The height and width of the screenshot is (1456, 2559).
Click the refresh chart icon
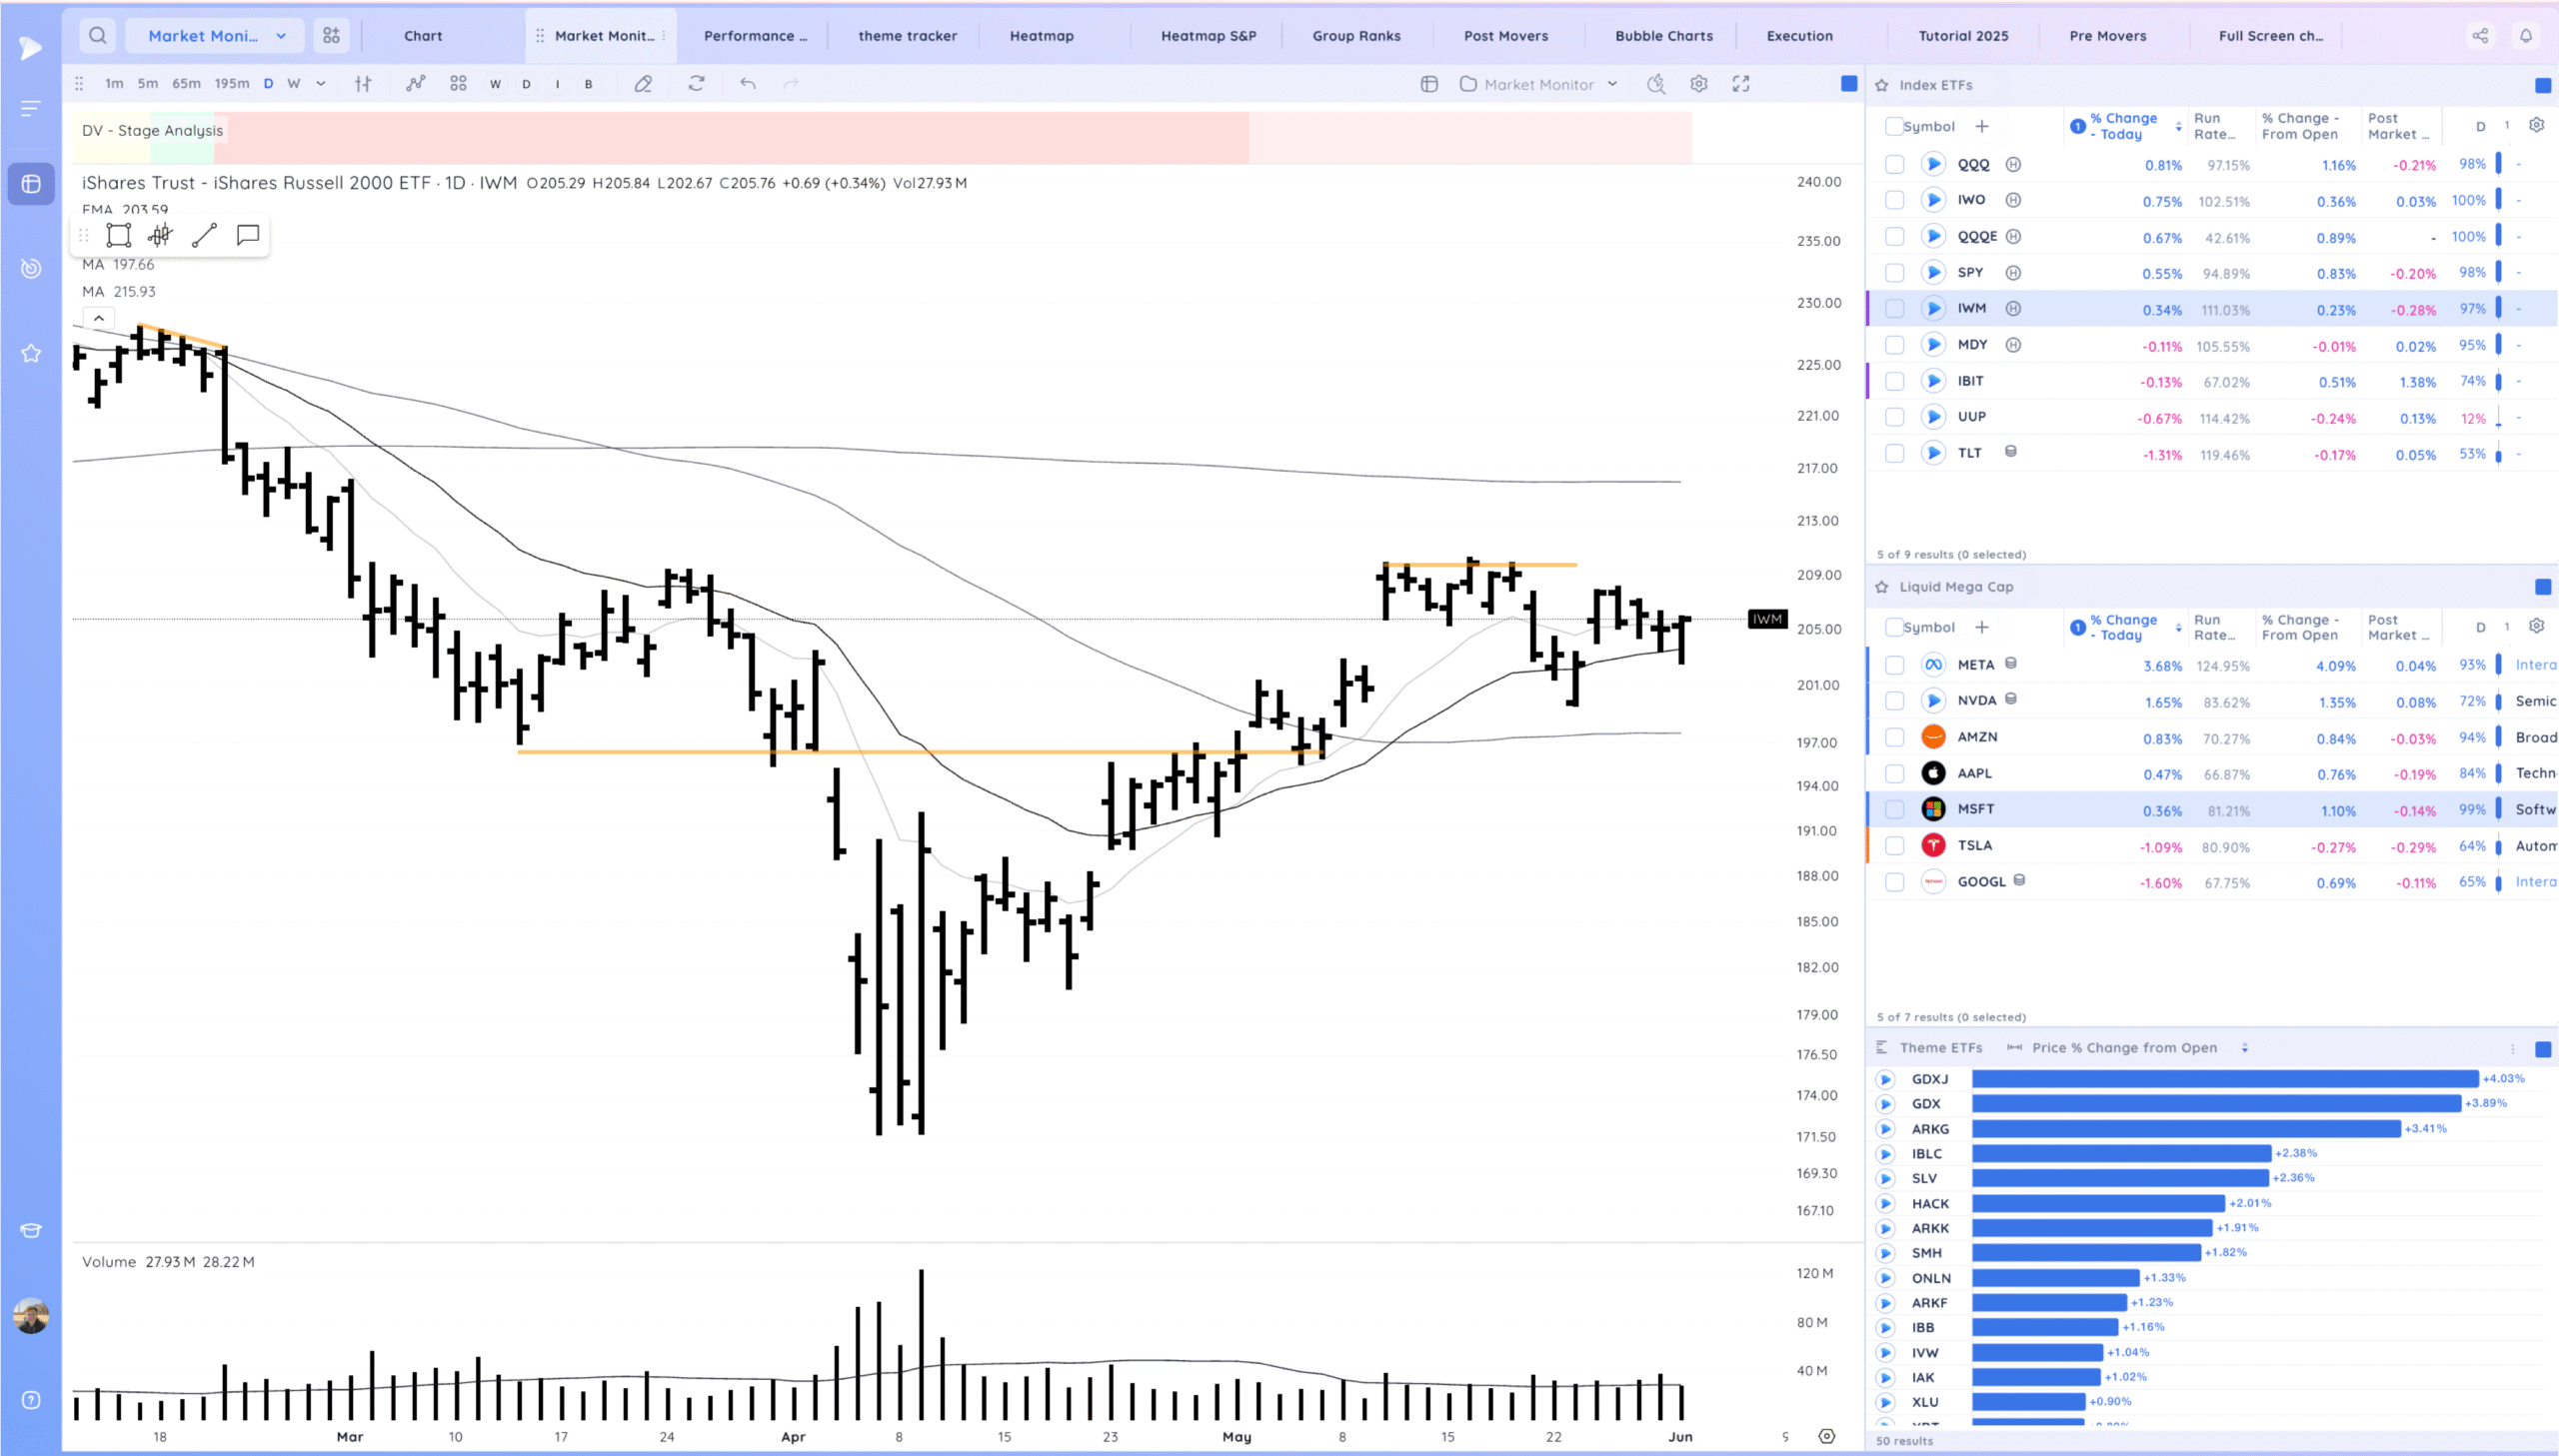[696, 84]
